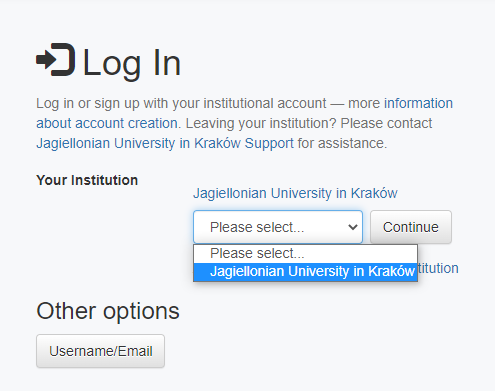
Task: Click "with your institutional account" text
Action: tap(235, 103)
